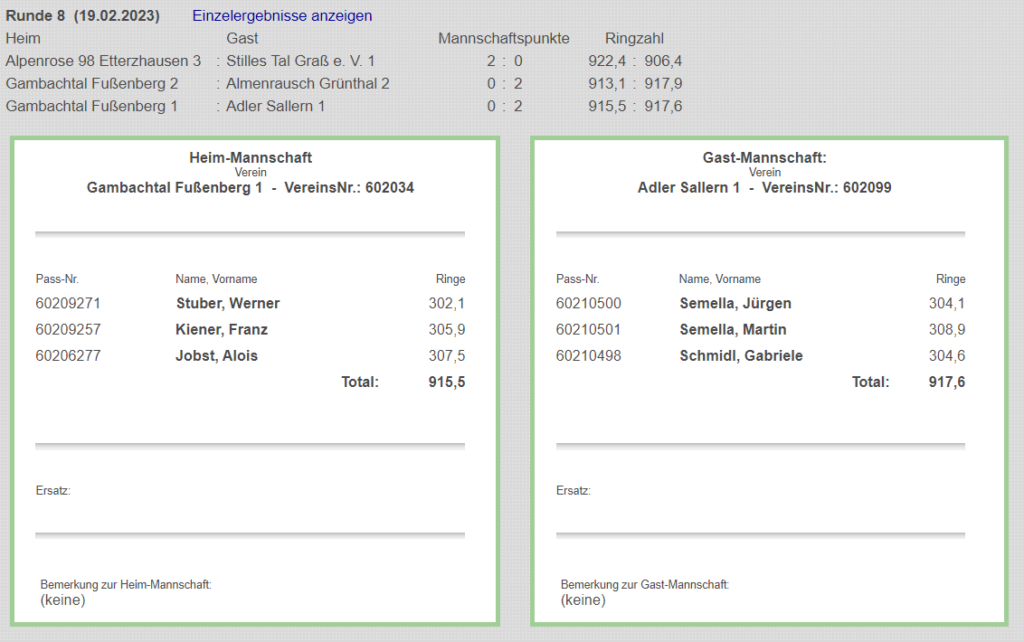
Task: Select shooter Jobst, Alois
Action: (x=217, y=355)
